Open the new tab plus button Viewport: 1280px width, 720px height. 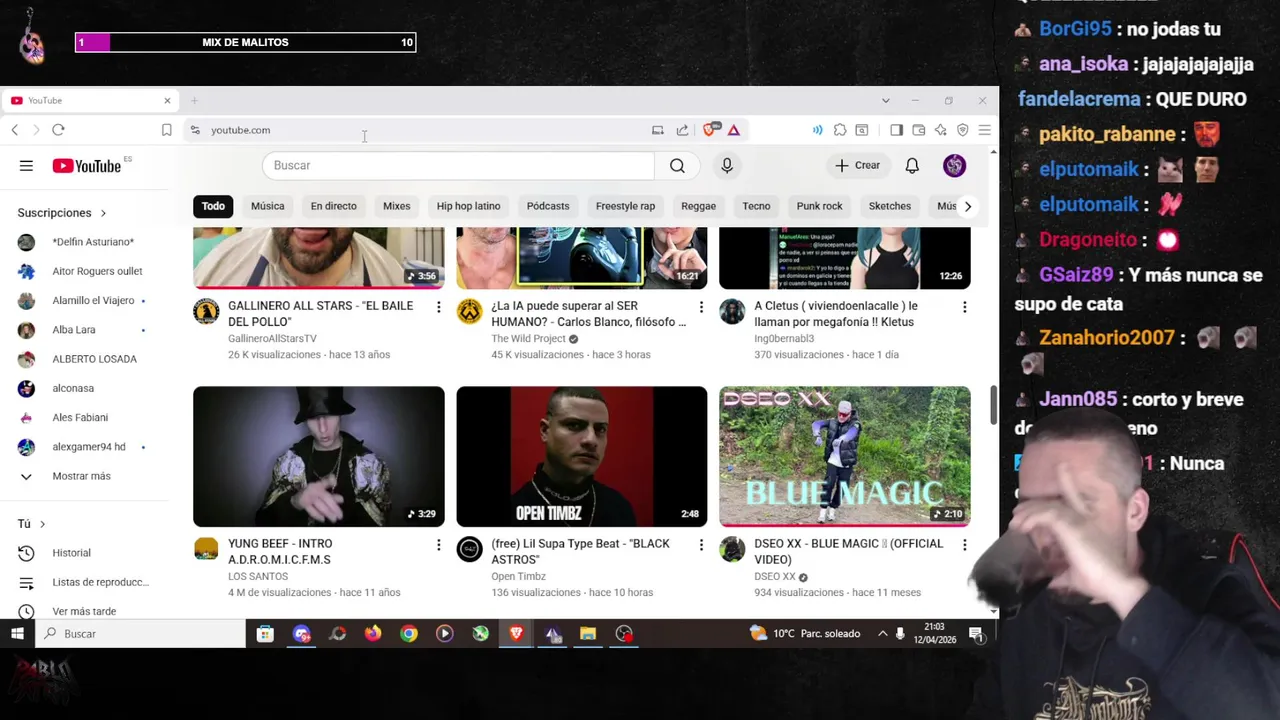(194, 100)
